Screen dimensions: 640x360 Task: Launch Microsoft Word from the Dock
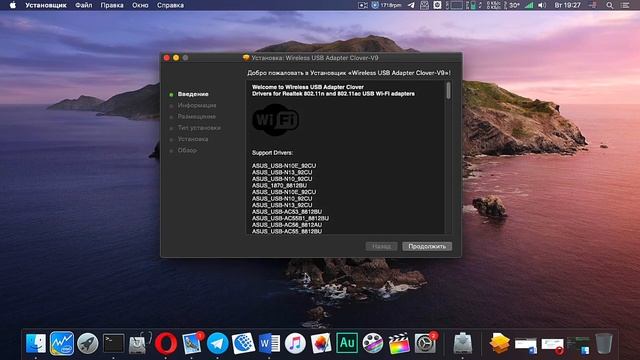pos(269,343)
